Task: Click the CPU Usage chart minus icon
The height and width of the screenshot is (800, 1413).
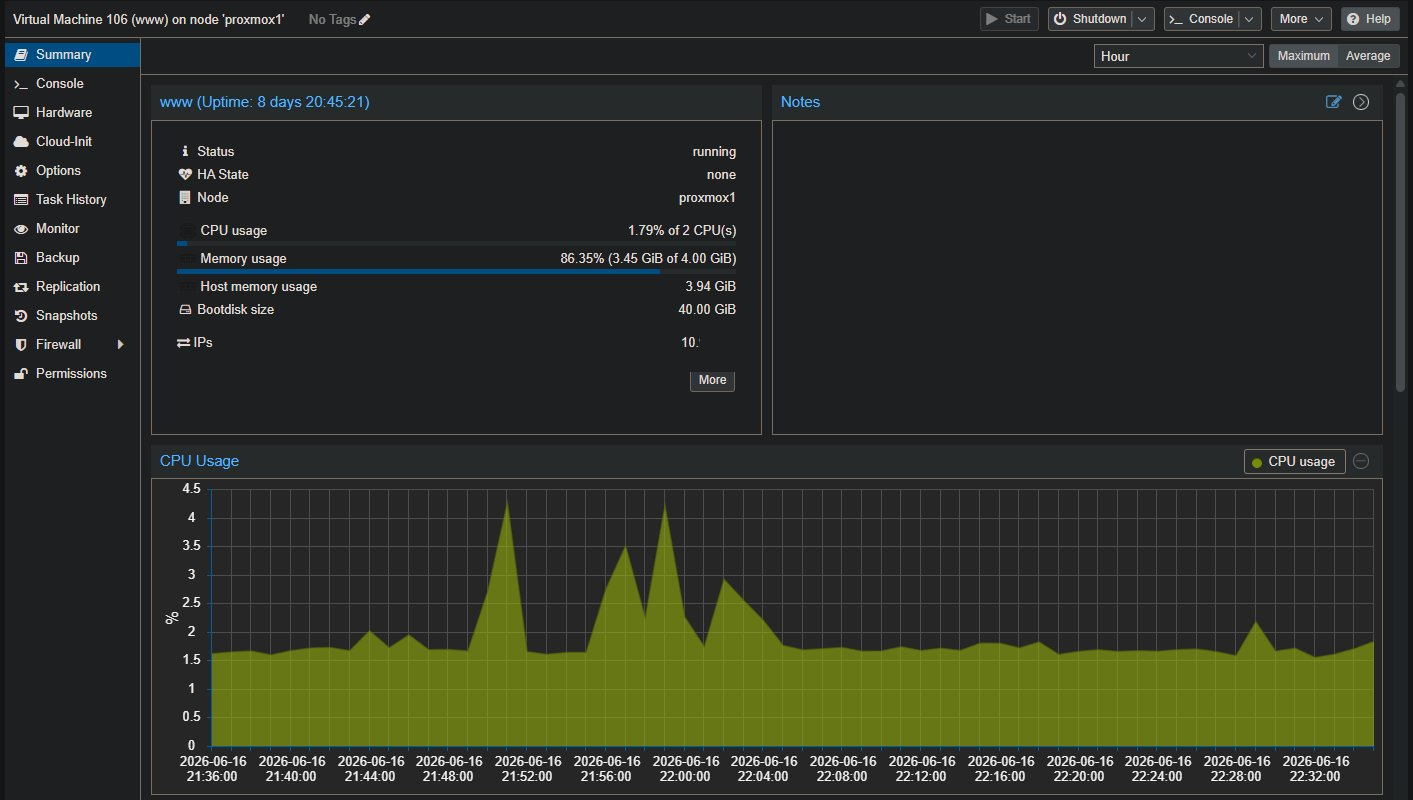Action: [1361, 461]
